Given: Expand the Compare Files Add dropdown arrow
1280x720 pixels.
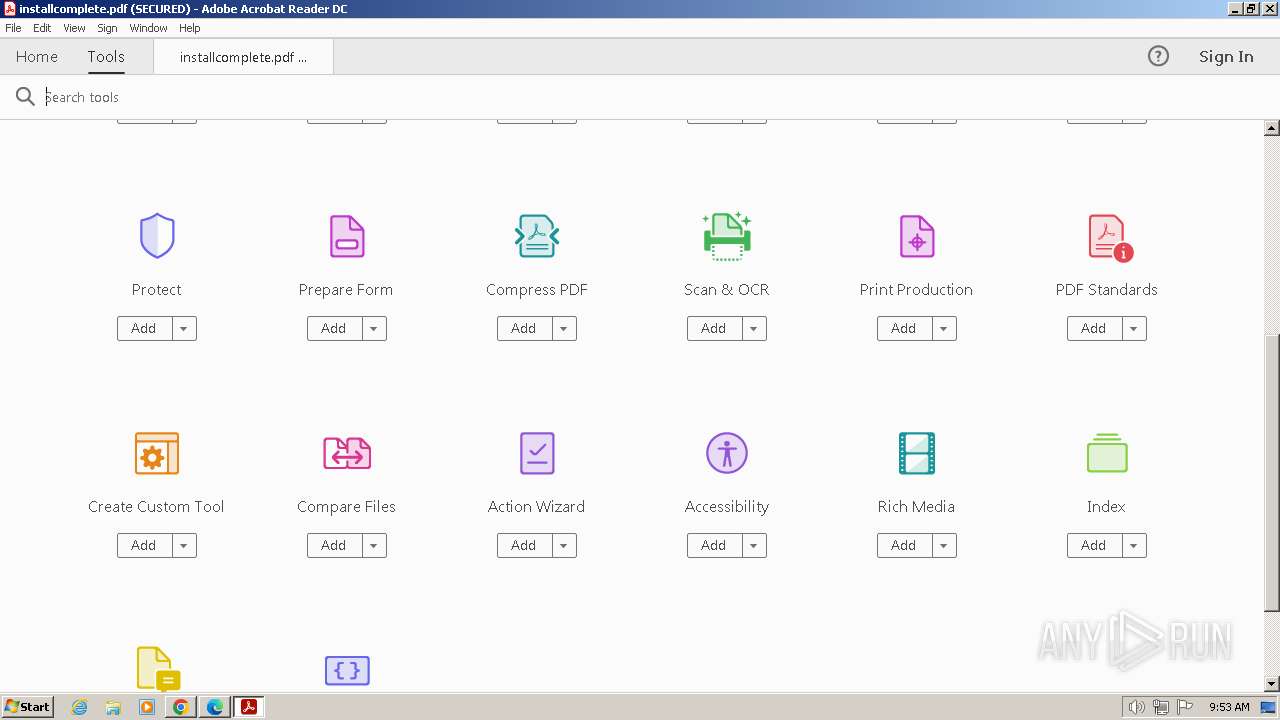Looking at the screenshot, I should point(374,545).
